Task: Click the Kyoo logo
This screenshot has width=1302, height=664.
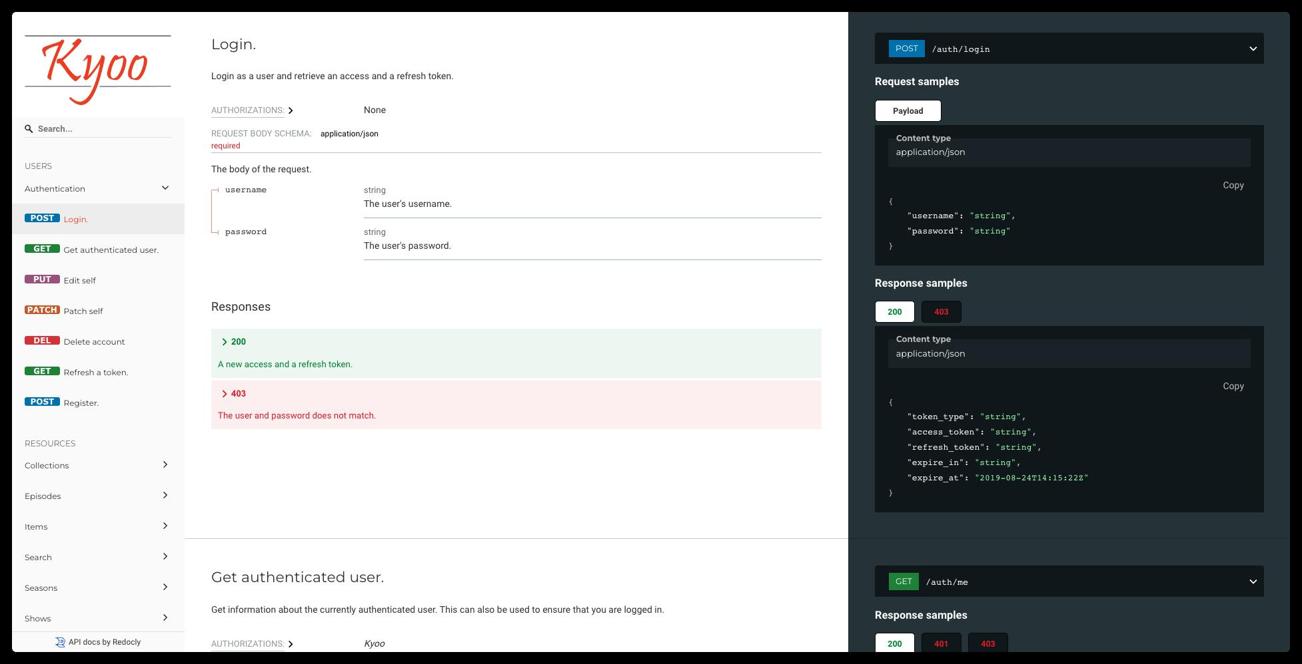Action: [98, 70]
